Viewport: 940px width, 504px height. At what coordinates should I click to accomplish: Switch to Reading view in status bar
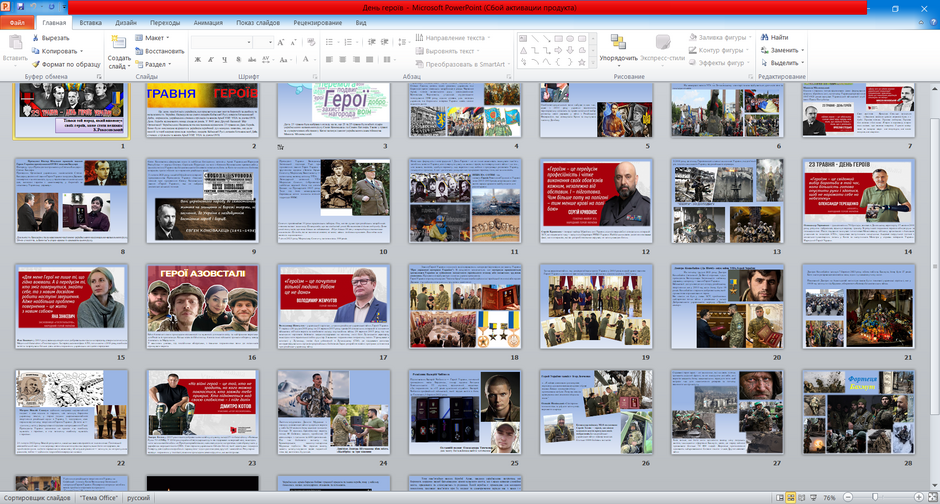coord(802,497)
